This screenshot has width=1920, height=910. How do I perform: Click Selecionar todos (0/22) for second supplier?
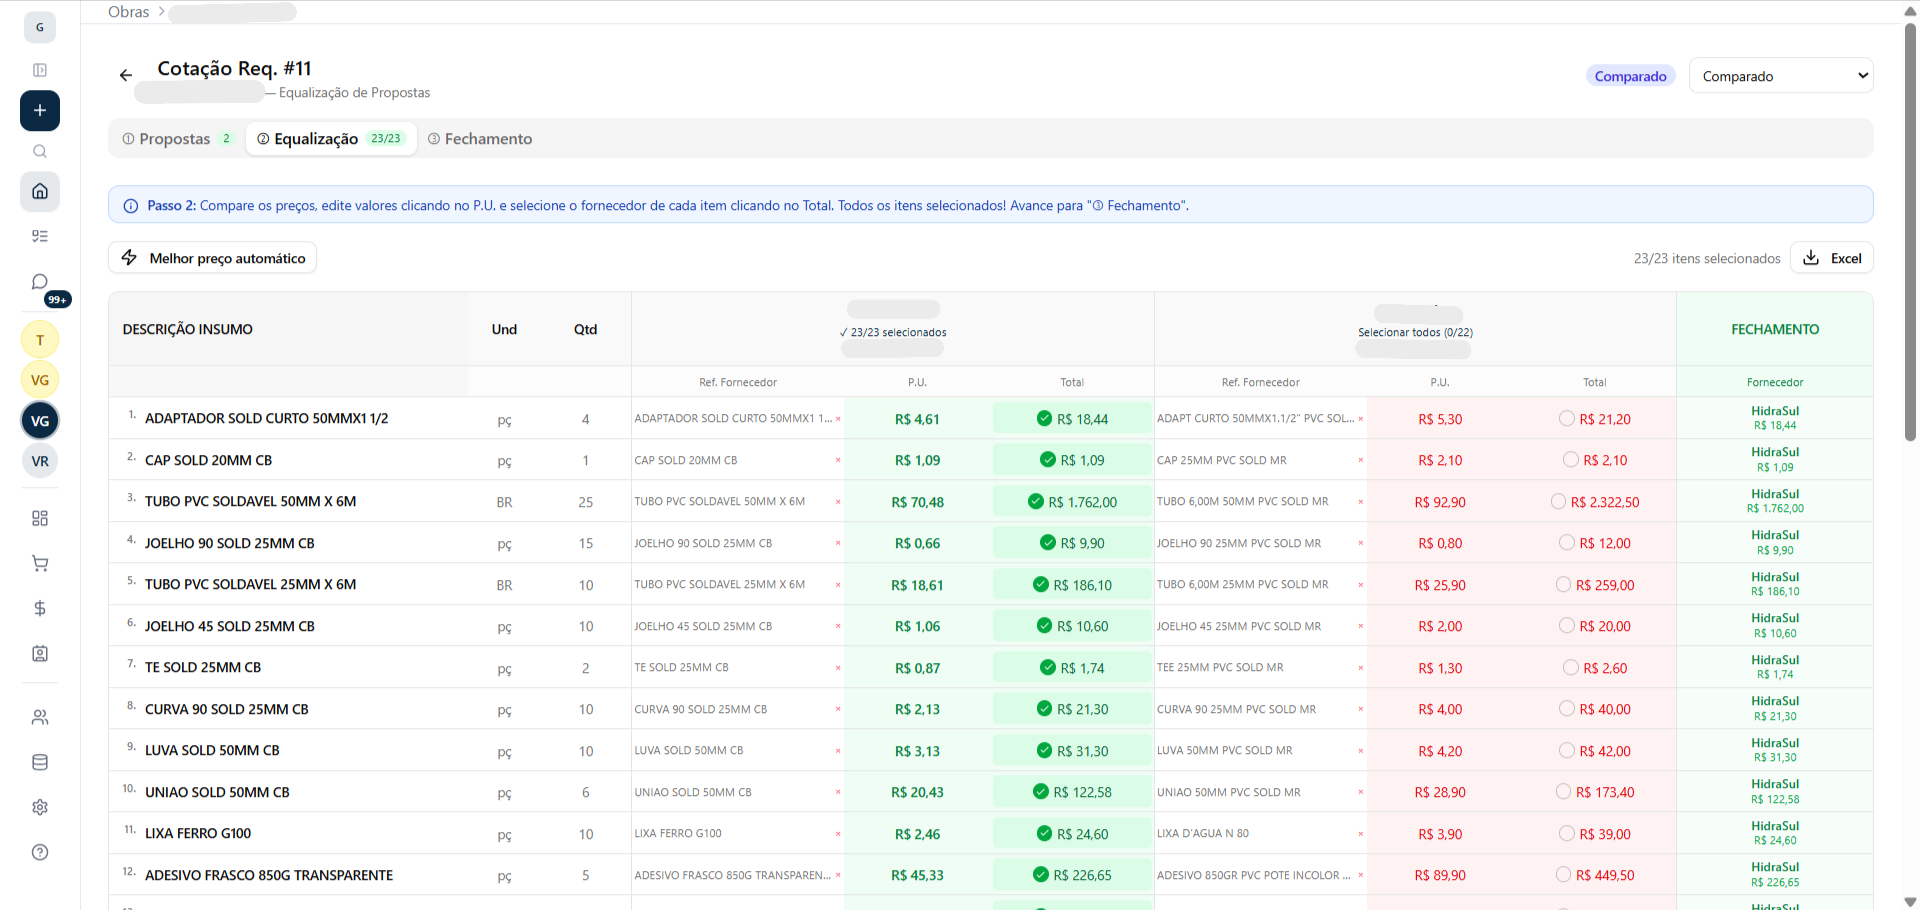coord(1415,332)
